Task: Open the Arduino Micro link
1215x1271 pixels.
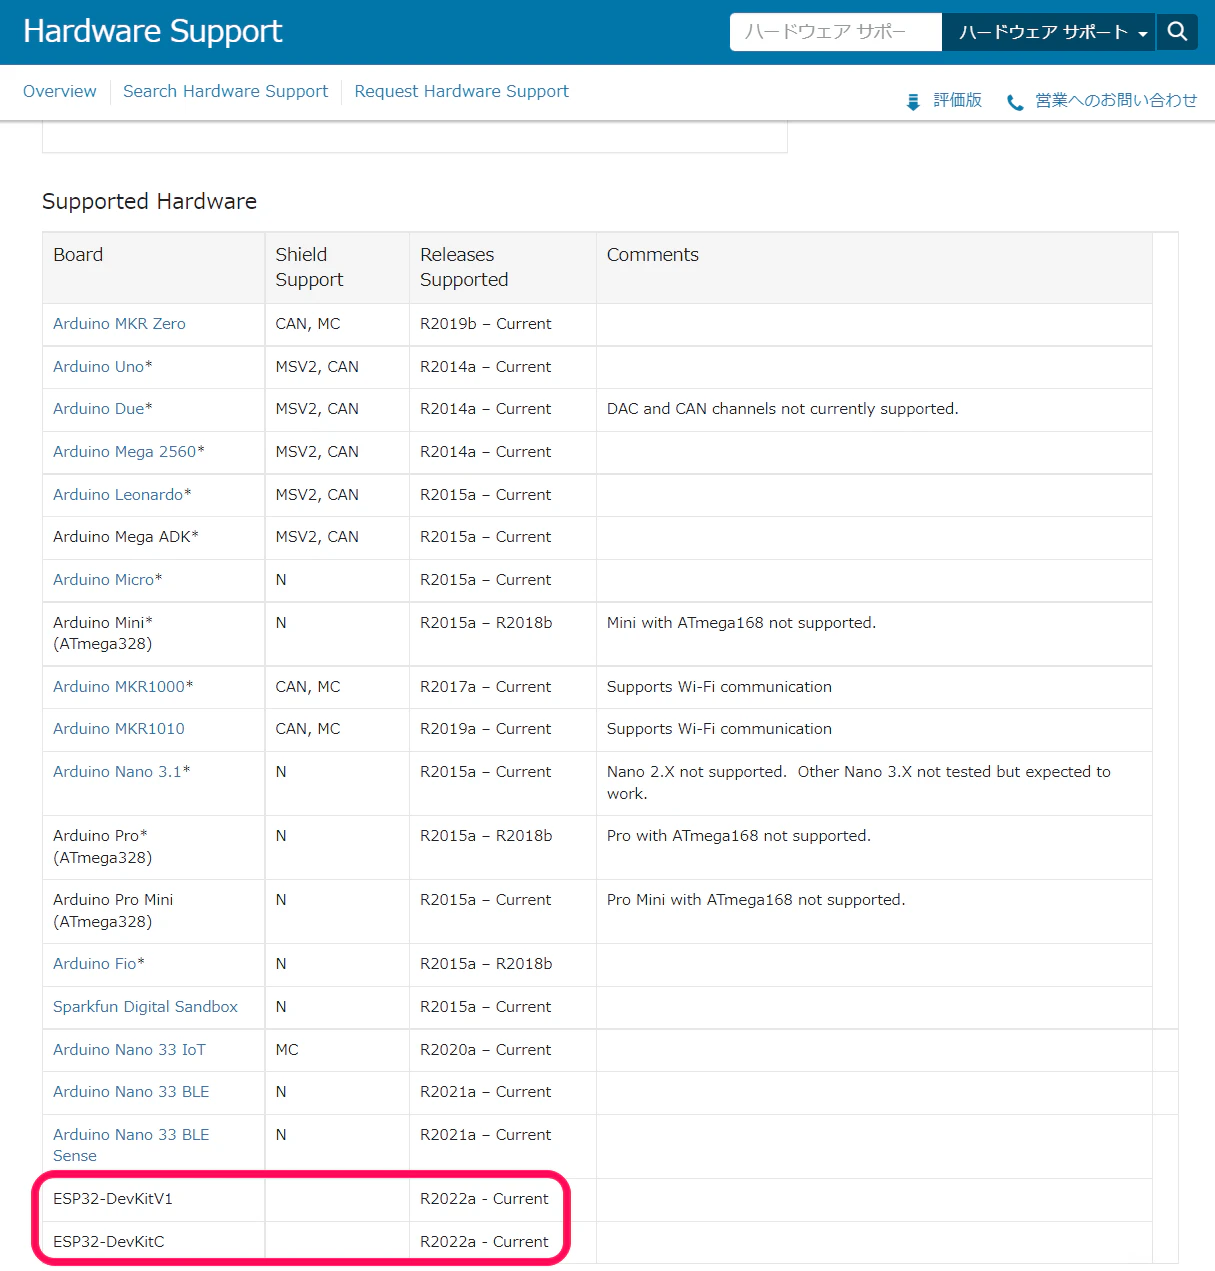Action: pos(104,580)
